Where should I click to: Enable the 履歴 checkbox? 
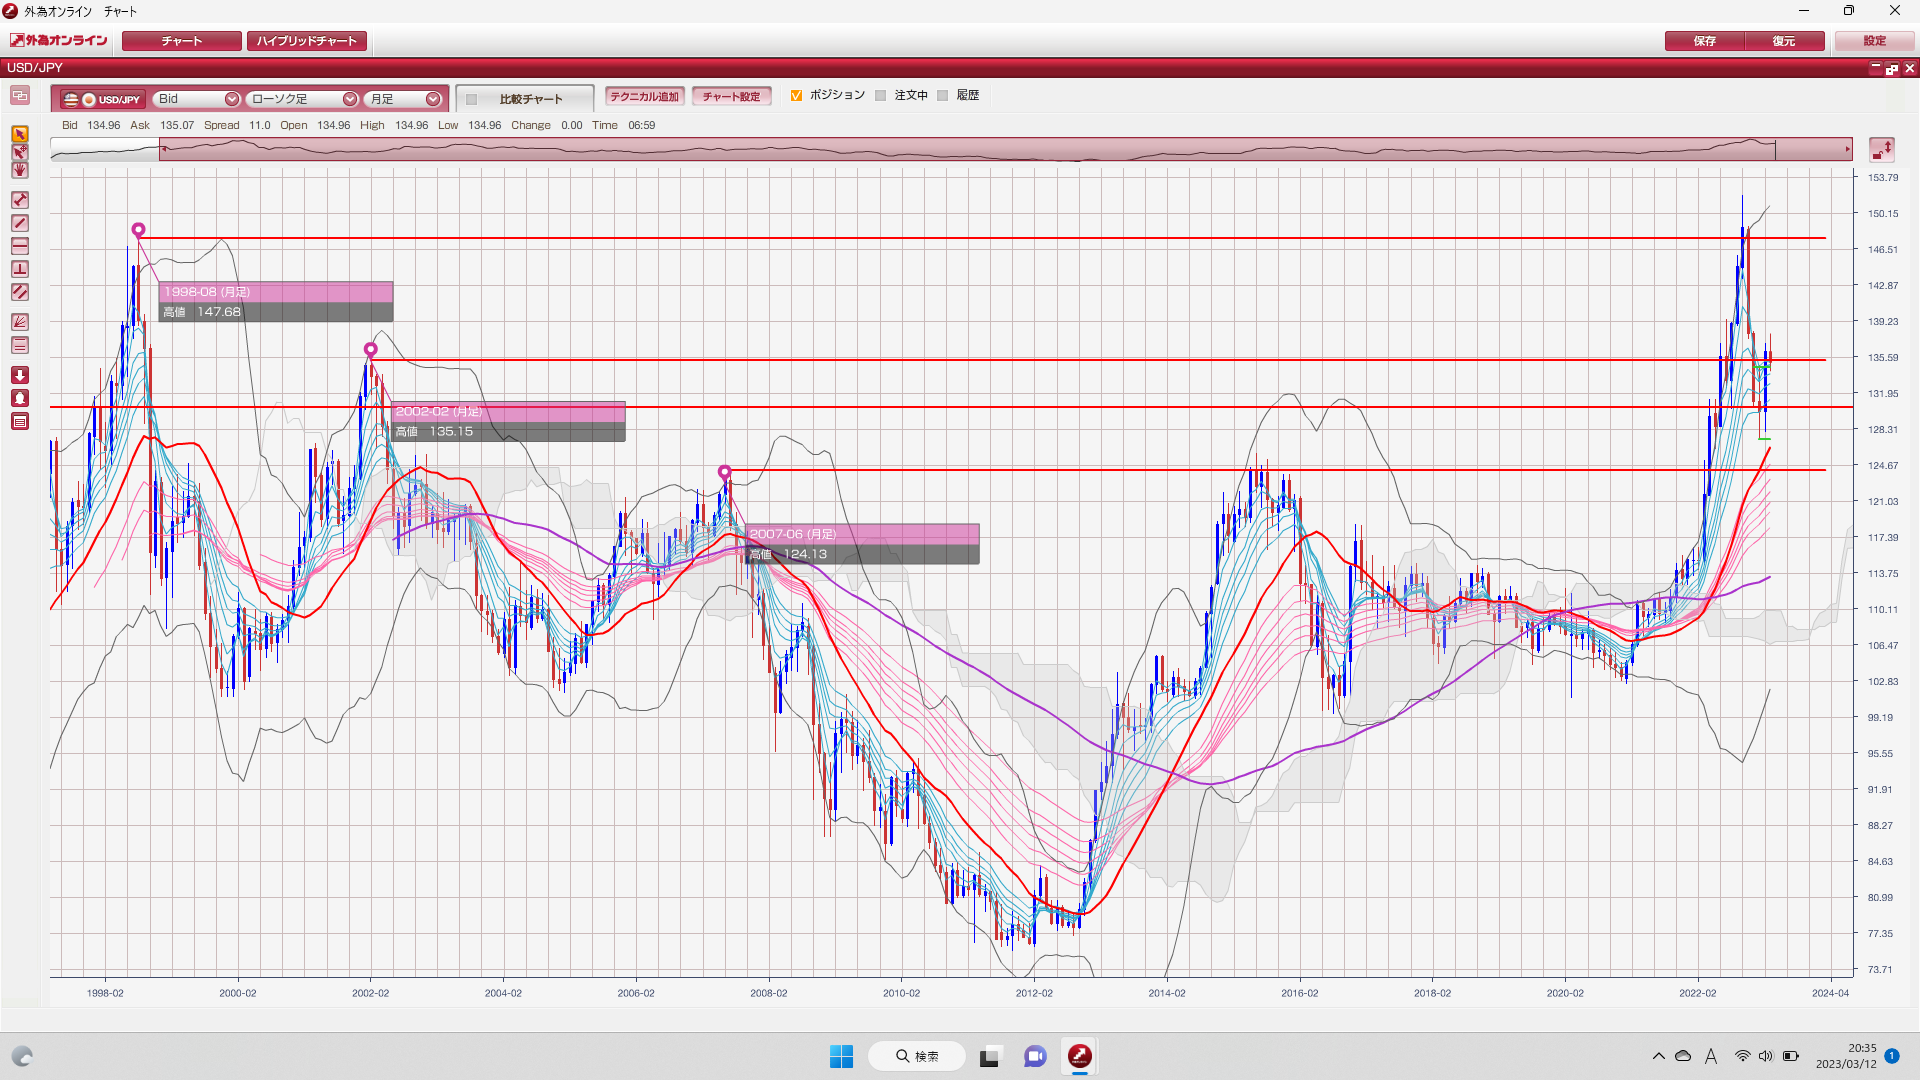click(x=943, y=96)
